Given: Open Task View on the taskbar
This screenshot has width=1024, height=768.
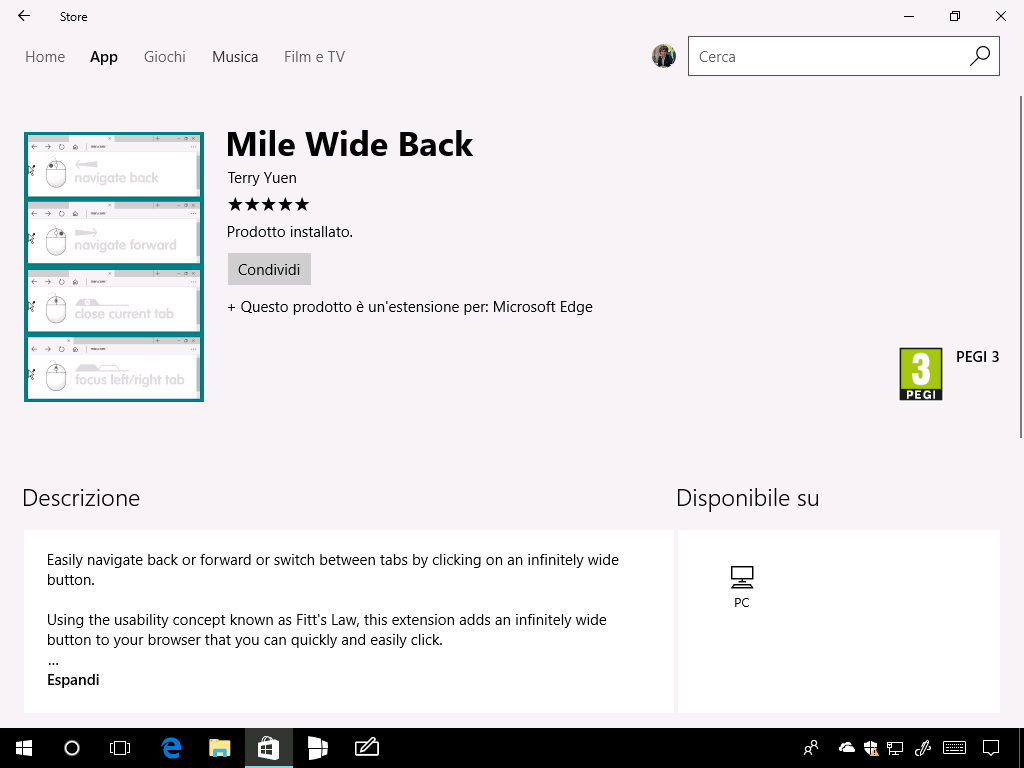Looking at the screenshot, I should click(120, 748).
